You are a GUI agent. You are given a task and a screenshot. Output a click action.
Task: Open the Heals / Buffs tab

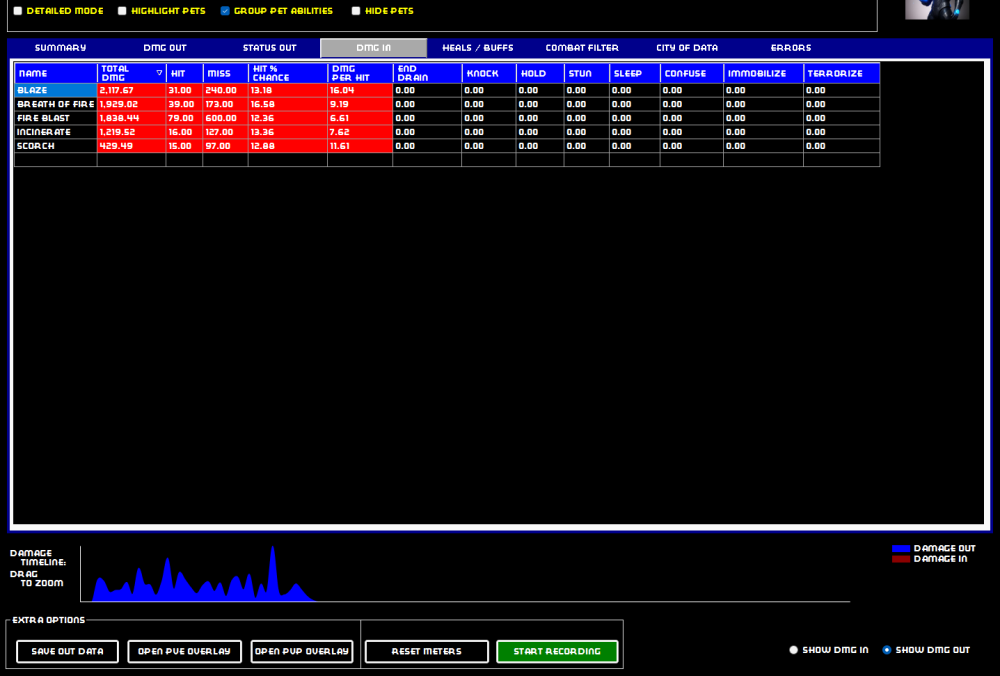pyautogui.click(x=478, y=48)
